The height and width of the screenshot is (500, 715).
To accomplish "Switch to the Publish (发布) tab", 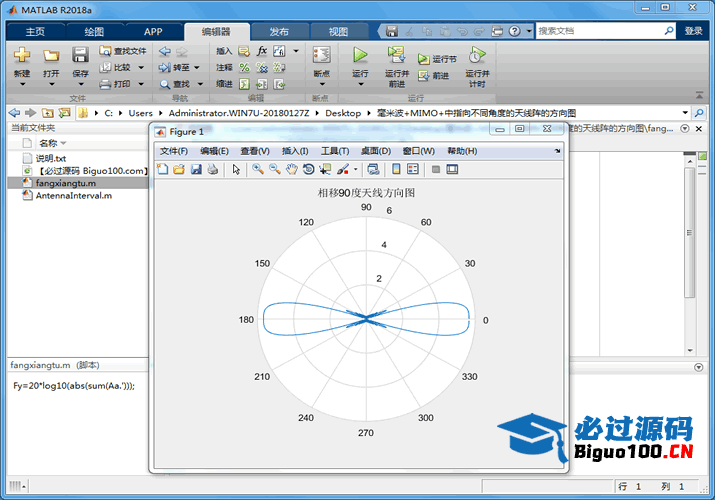I will (x=279, y=31).
